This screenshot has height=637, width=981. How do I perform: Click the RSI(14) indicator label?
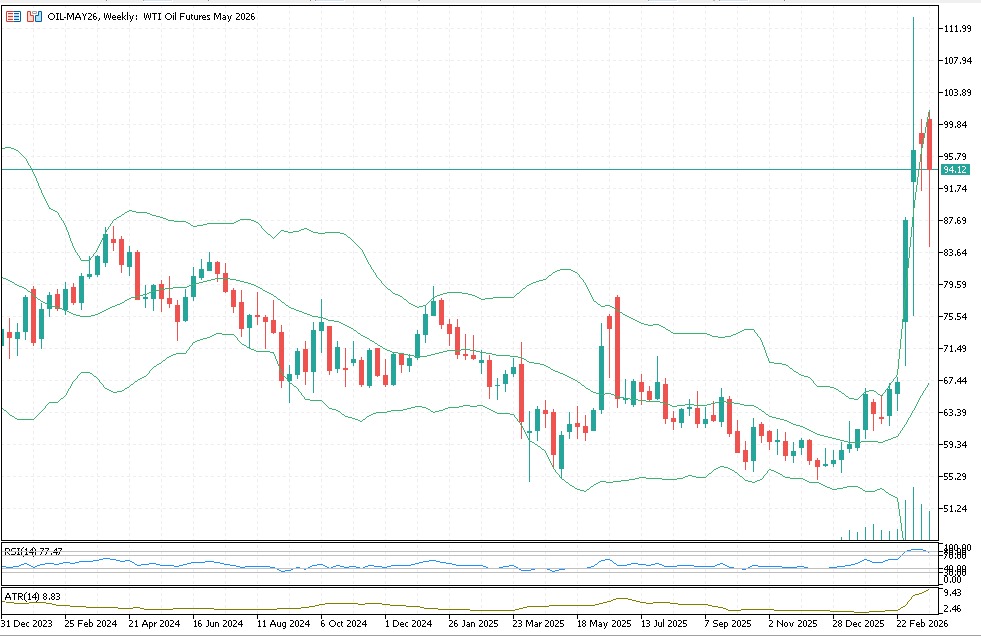tap(33, 551)
